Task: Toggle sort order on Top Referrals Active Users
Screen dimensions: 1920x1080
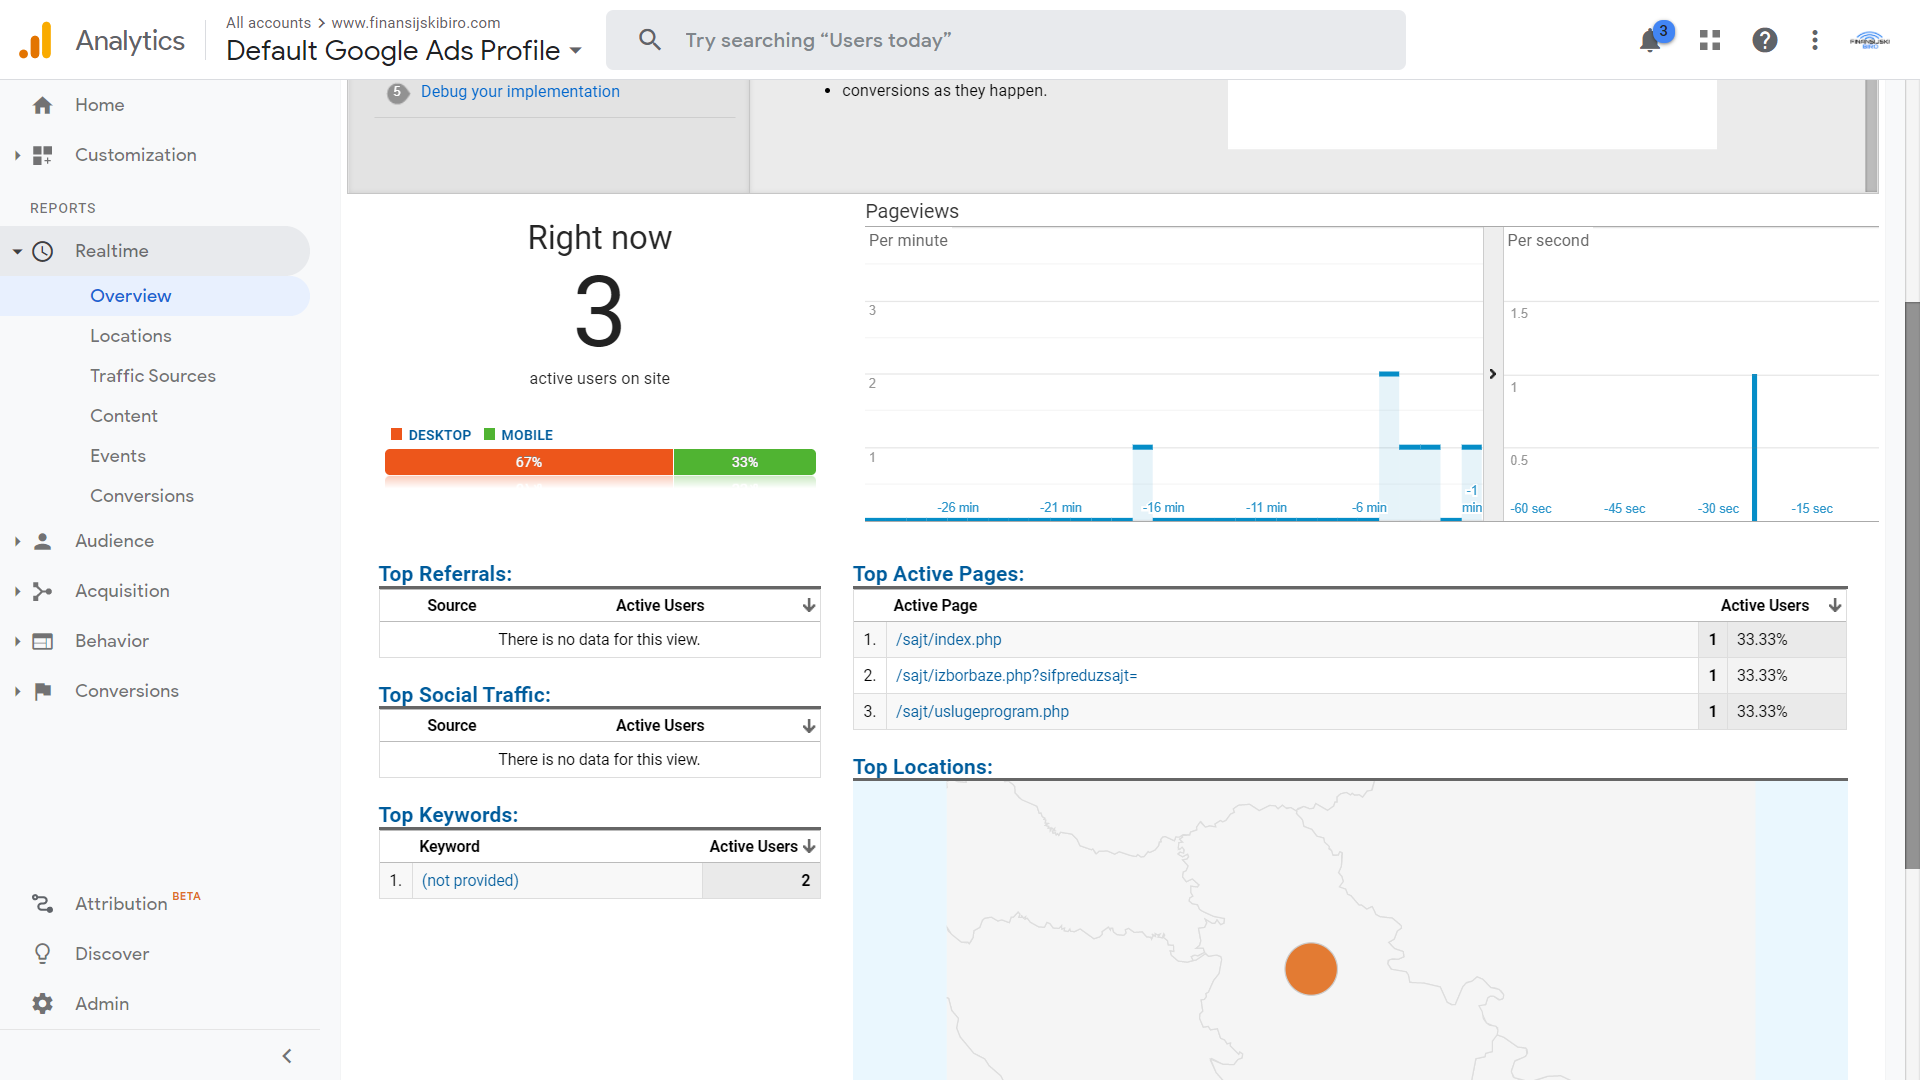Action: coord(807,605)
